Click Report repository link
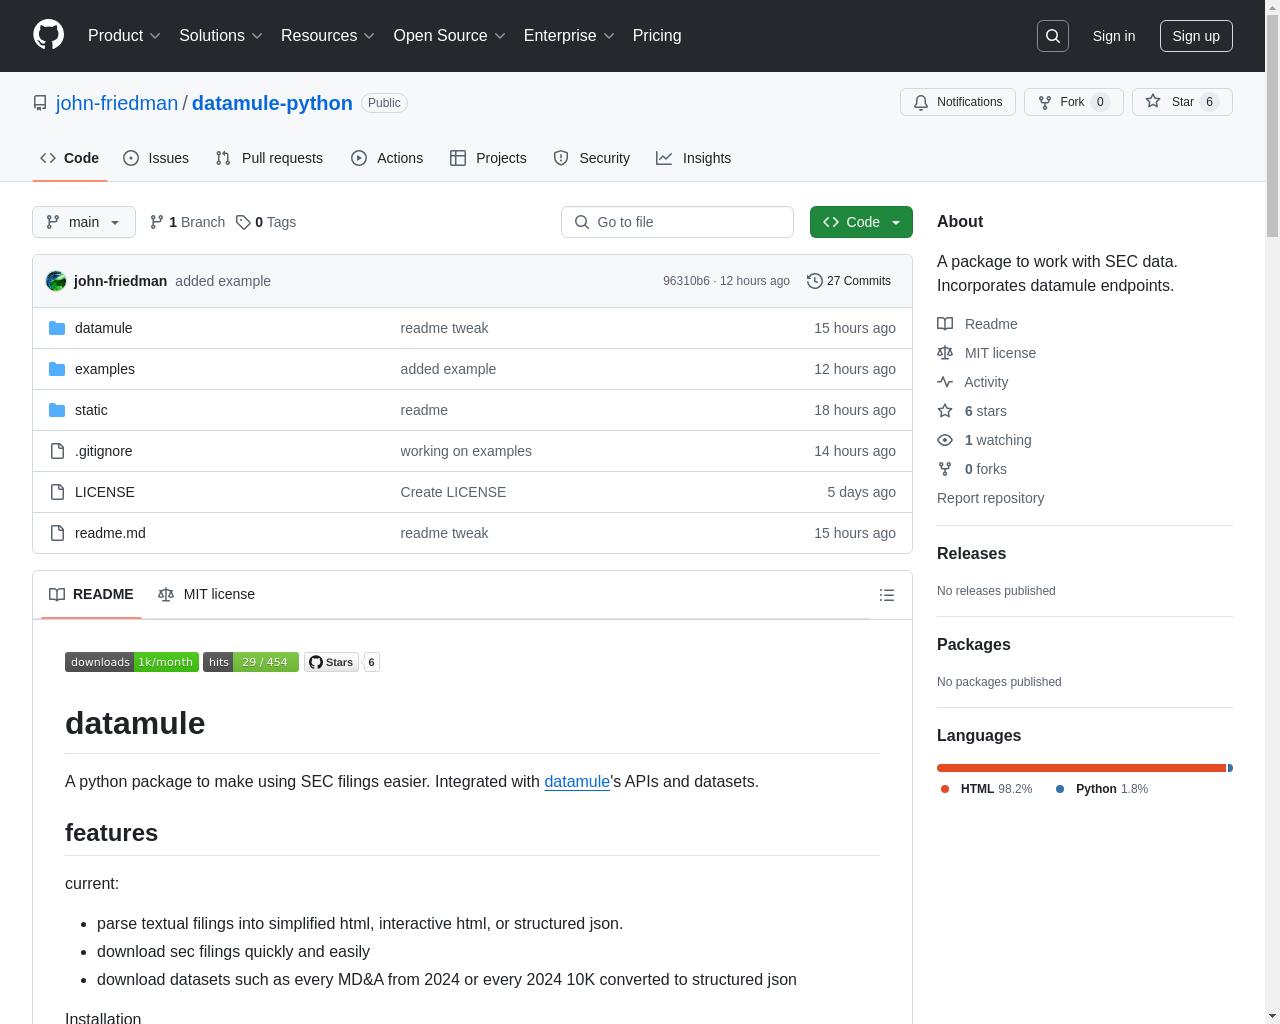 coord(990,498)
